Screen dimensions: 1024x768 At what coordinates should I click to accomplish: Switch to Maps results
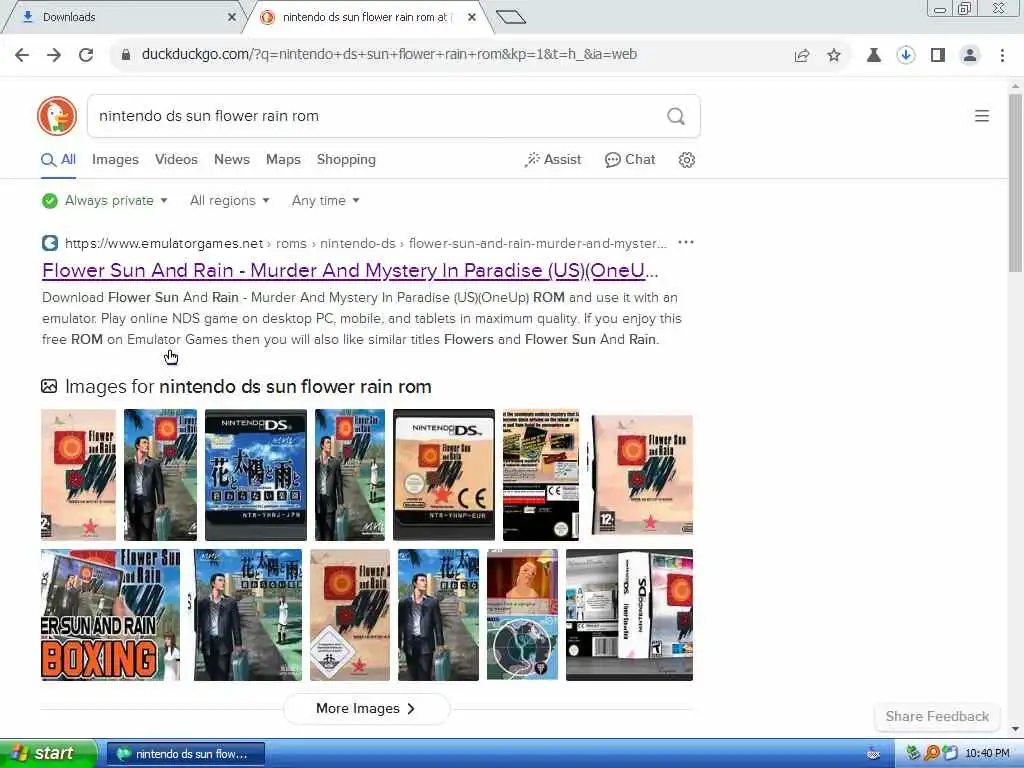(x=283, y=160)
